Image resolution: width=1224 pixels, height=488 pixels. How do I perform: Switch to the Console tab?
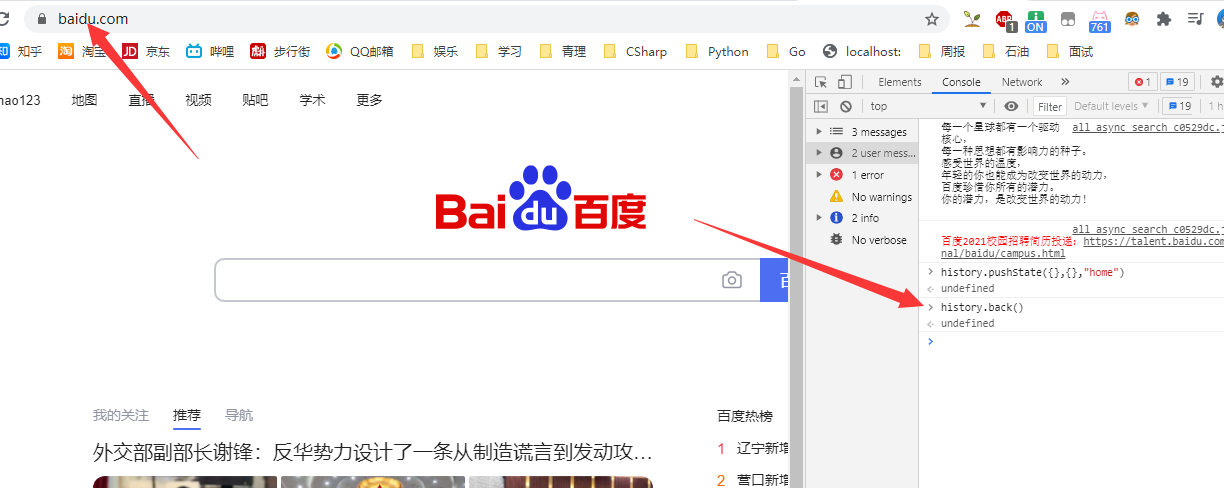[x=961, y=82]
